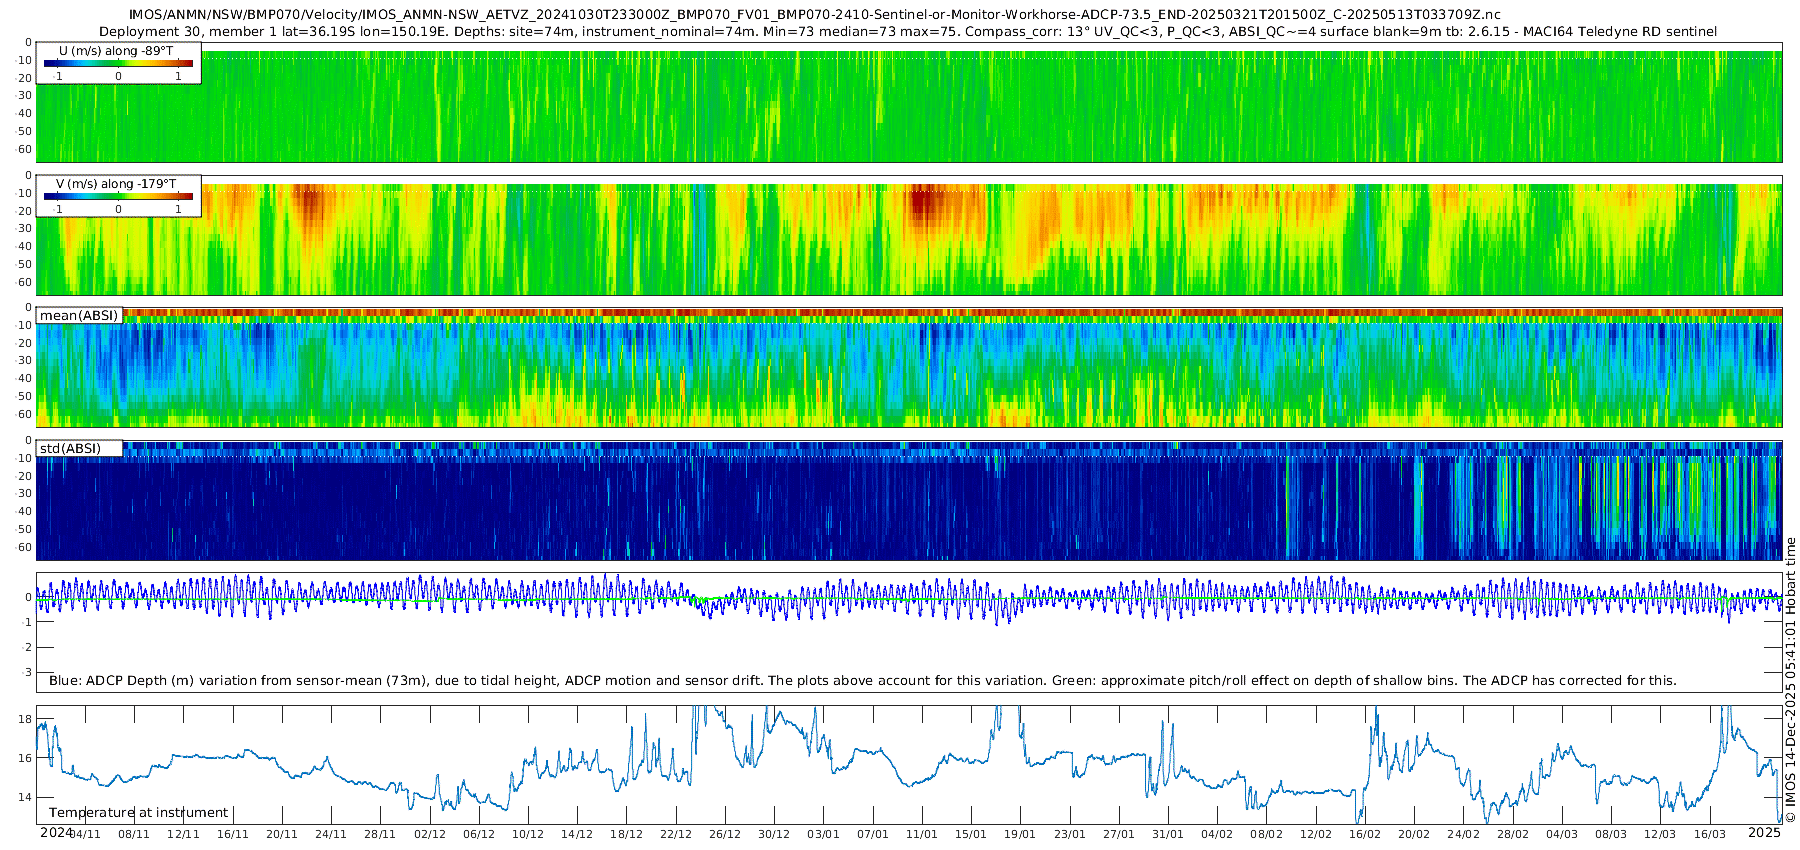The width and height of the screenshot is (1800, 850).
Task: Click the 18 tick on temperature axis
Action: pyautogui.click(x=26, y=719)
